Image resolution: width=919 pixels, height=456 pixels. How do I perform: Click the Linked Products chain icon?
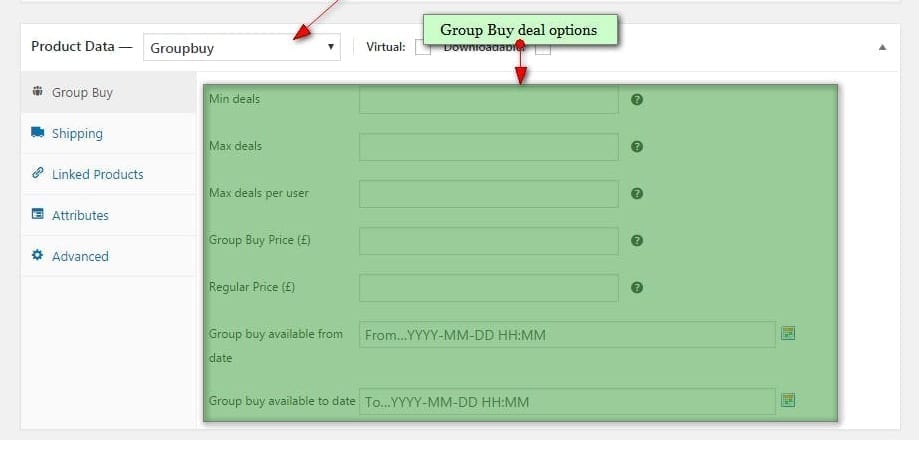pyautogui.click(x=38, y=173)
